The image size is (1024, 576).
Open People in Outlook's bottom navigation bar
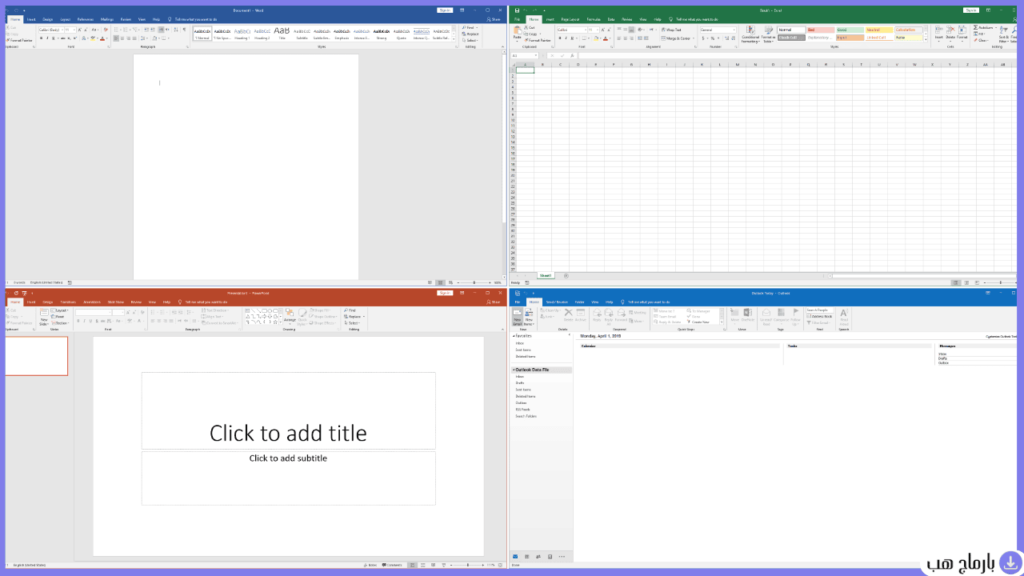pos(538,557)
